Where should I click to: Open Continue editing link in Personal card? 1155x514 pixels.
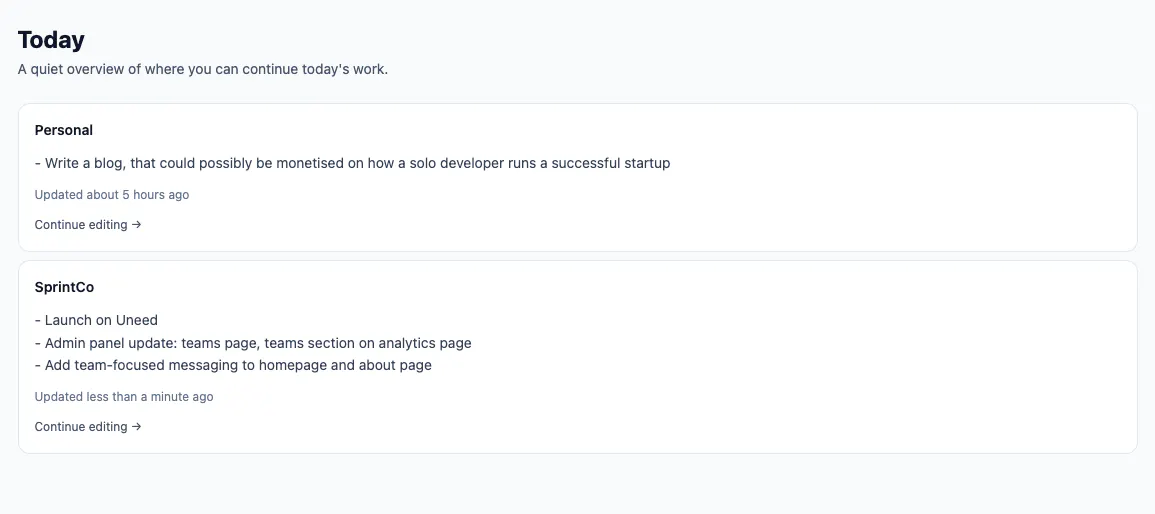pyautogui.click(x=88, y=225)
